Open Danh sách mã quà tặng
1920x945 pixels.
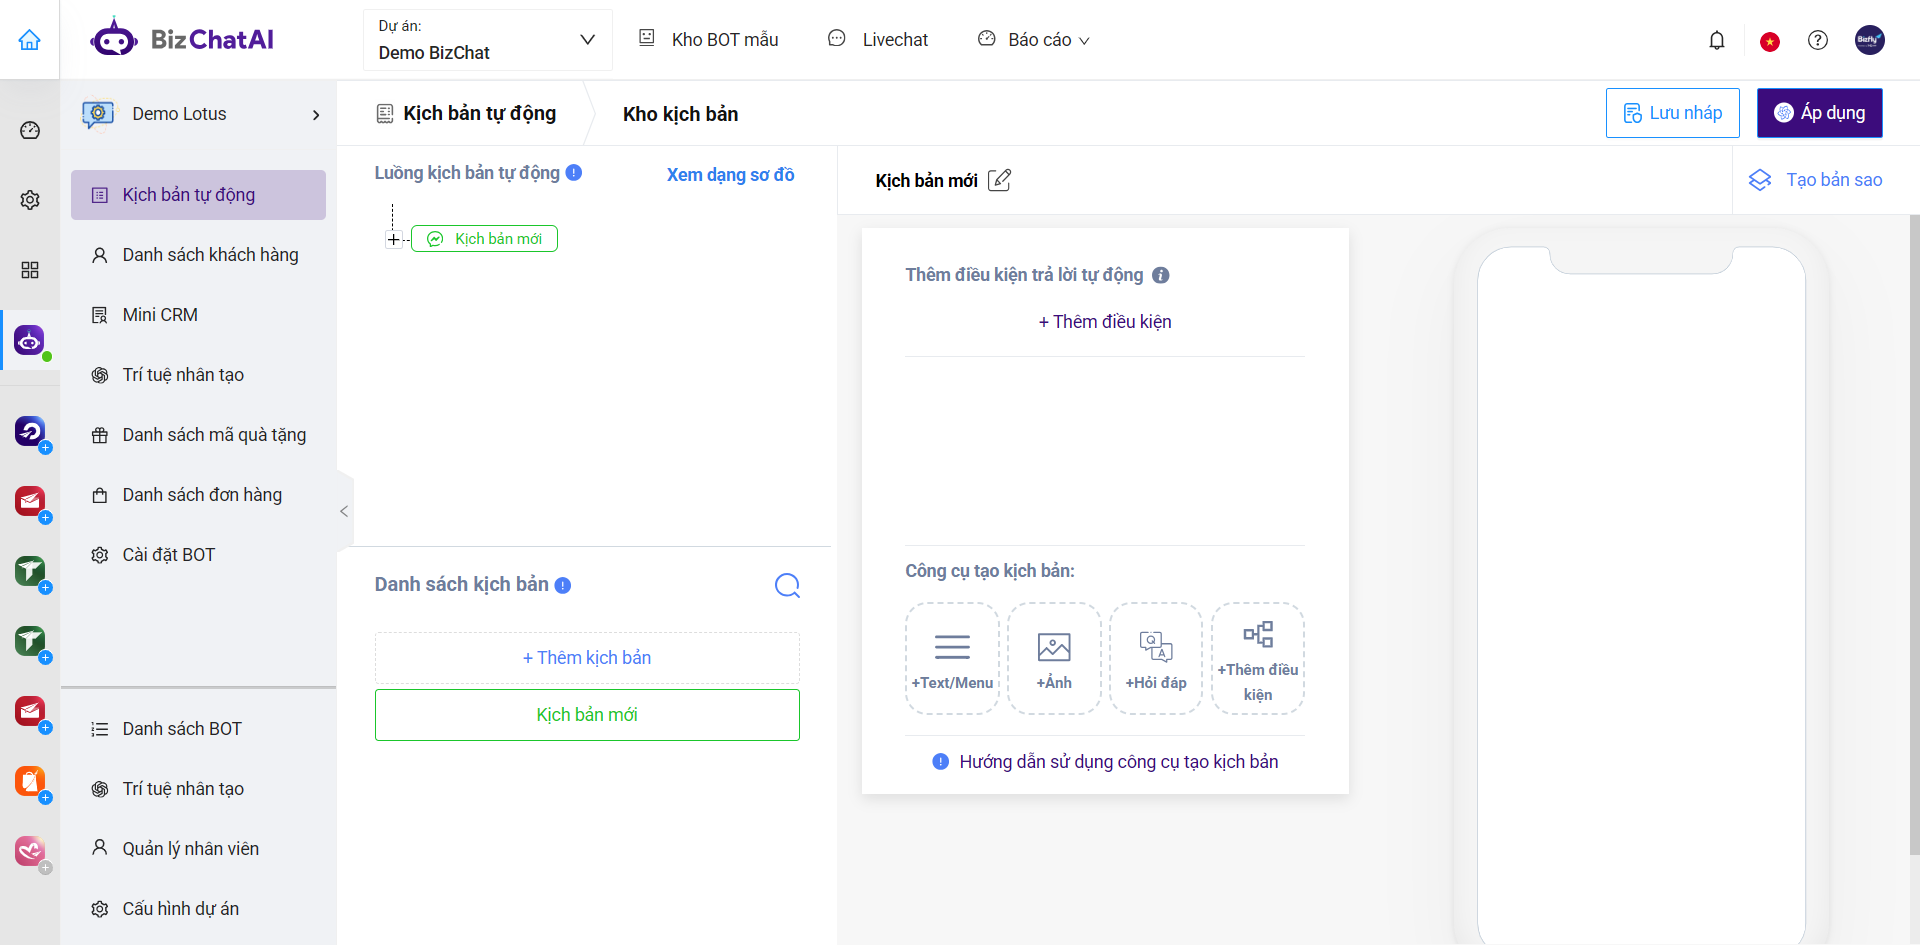(x=198, y=435)
